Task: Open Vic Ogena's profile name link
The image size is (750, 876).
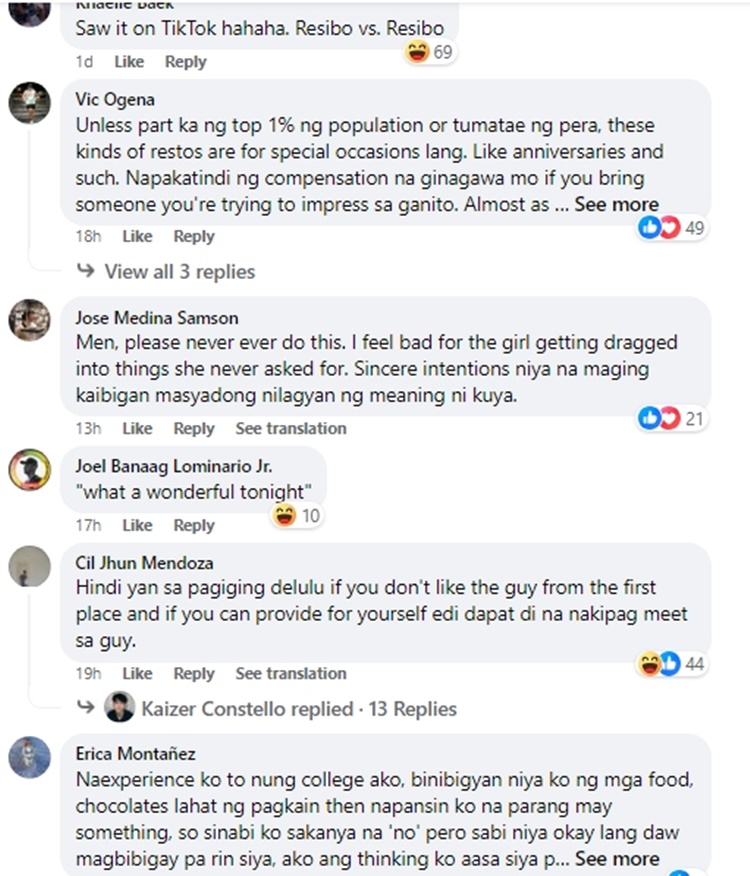Action: click(x=115, y=99)
